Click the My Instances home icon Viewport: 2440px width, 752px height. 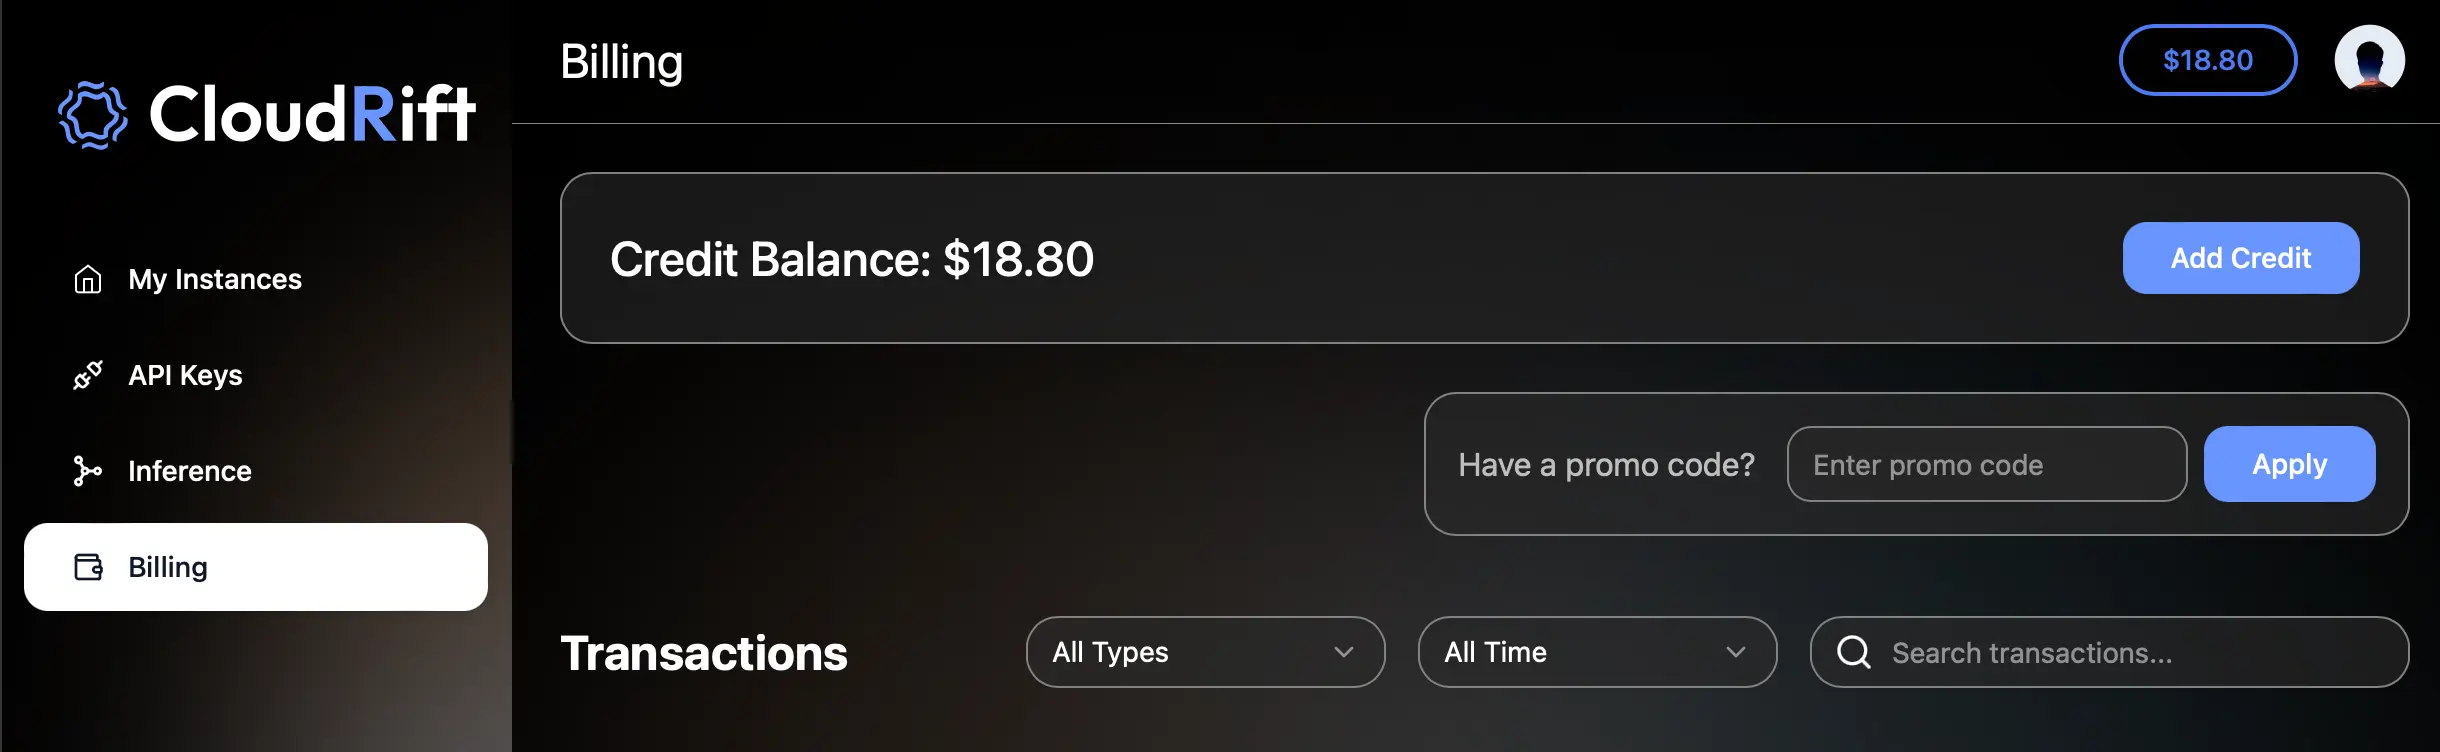tap(88, 279)
